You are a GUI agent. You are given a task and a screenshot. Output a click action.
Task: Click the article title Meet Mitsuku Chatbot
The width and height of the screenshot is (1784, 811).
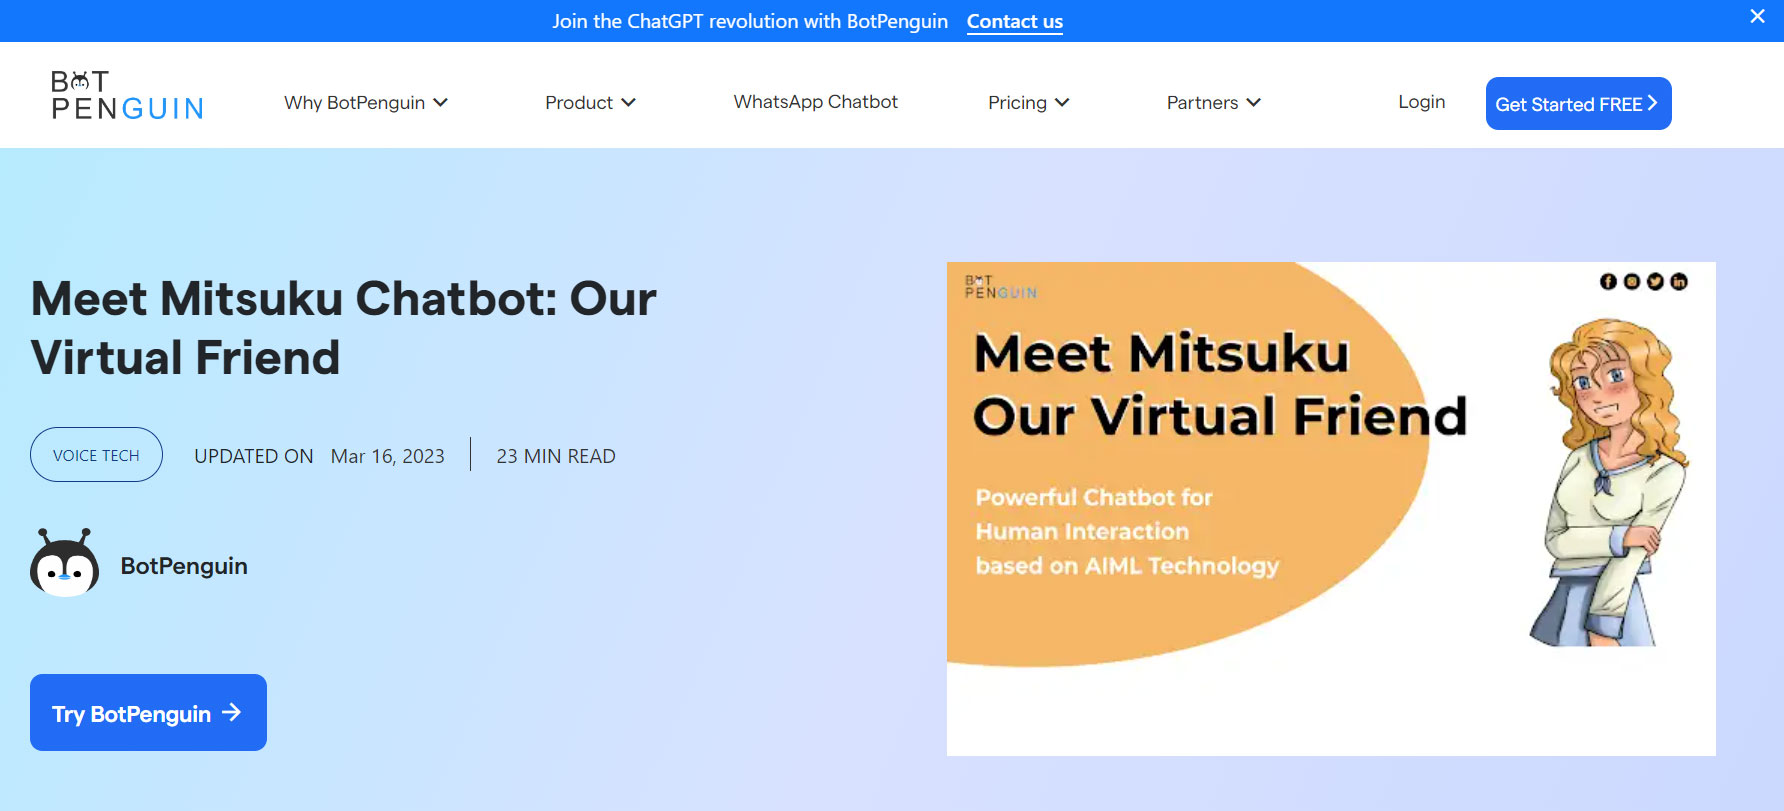pos(344,328)
